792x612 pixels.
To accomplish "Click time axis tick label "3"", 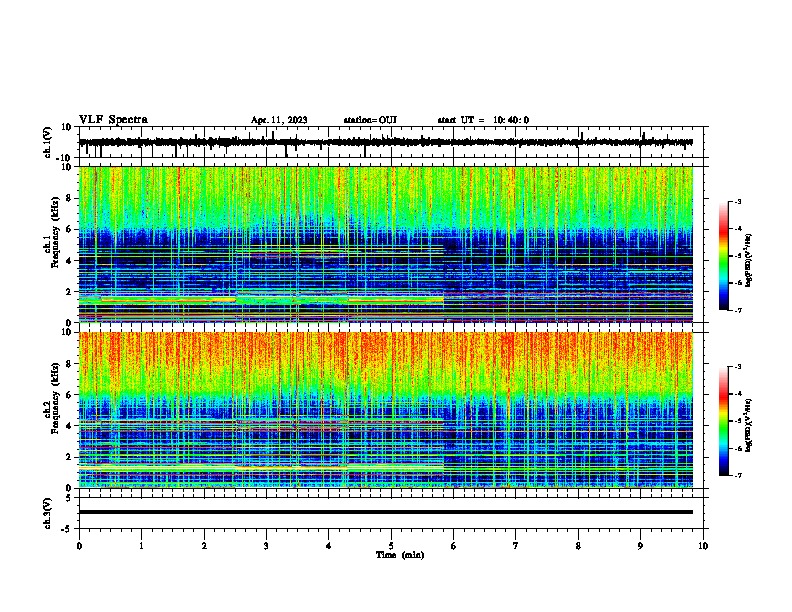I will pos(266,546).
